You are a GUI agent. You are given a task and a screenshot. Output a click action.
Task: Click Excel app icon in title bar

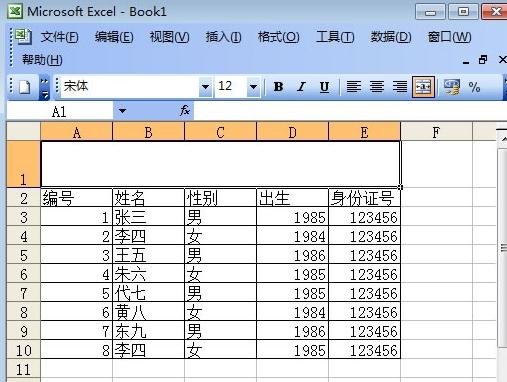point(15,11)
